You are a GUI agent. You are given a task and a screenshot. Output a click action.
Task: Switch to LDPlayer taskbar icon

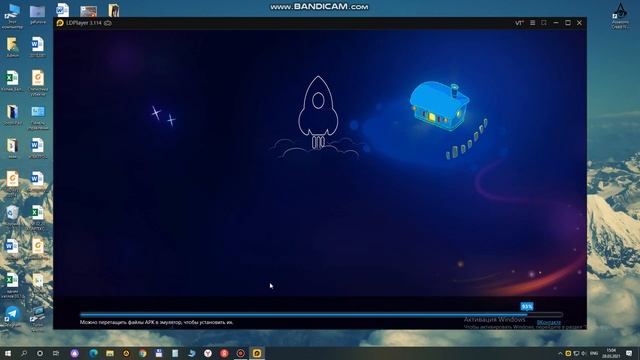[x=257, y=353]
